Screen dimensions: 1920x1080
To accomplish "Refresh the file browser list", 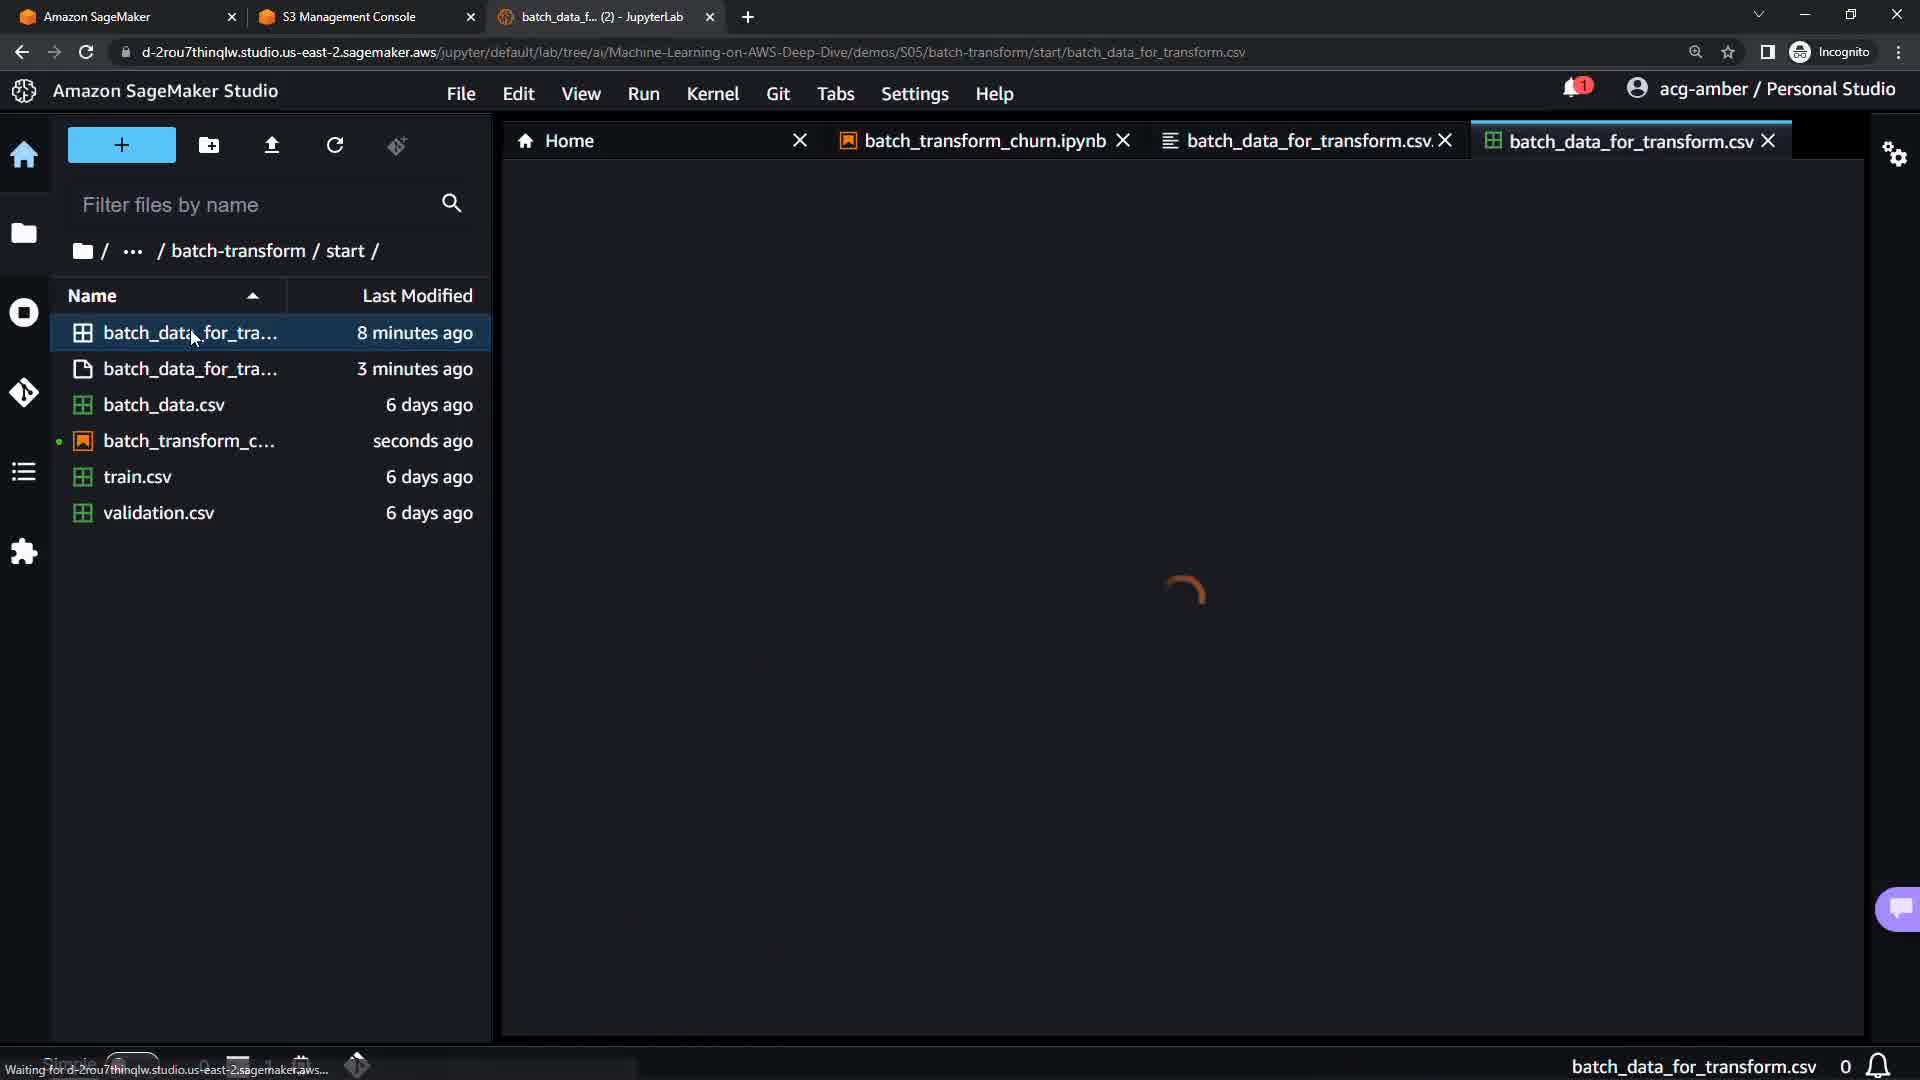I will (x=335, y=146).
